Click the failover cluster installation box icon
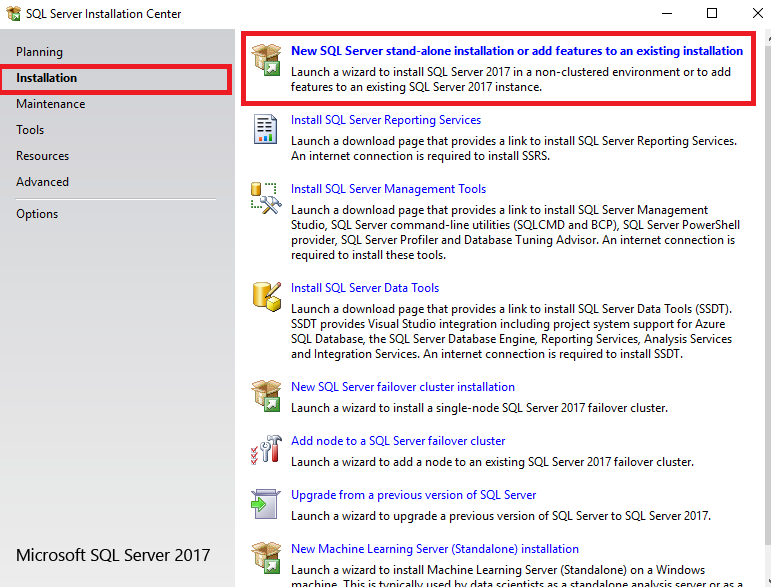This screenshot has height=587, width=771. (266, 396)
